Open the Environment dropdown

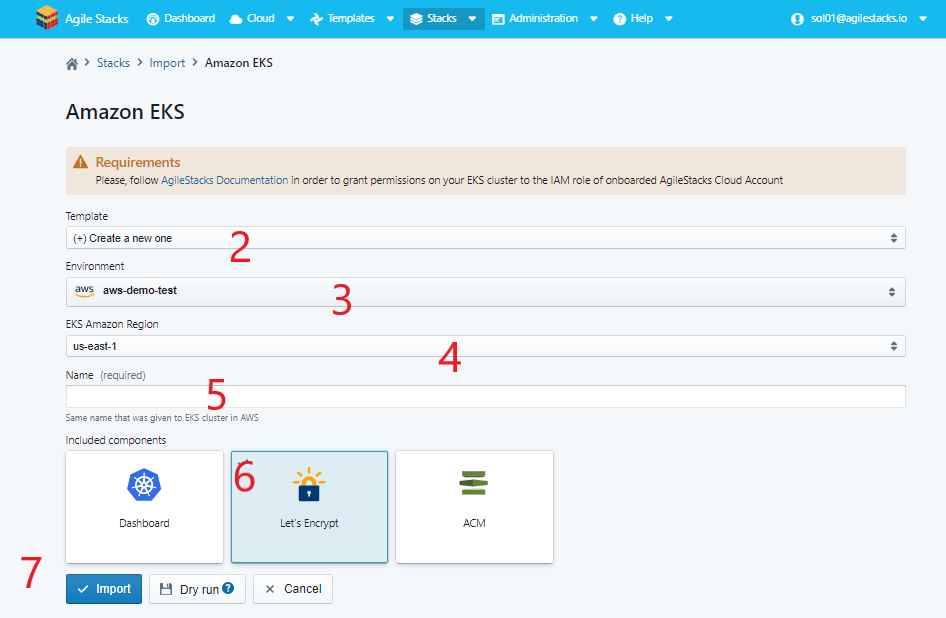[x=486, y=291]
